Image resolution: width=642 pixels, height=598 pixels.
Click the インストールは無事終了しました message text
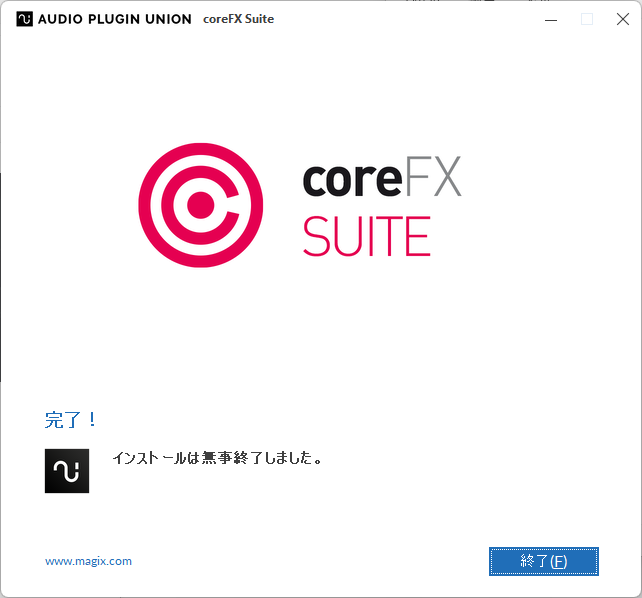click(216, 459)
